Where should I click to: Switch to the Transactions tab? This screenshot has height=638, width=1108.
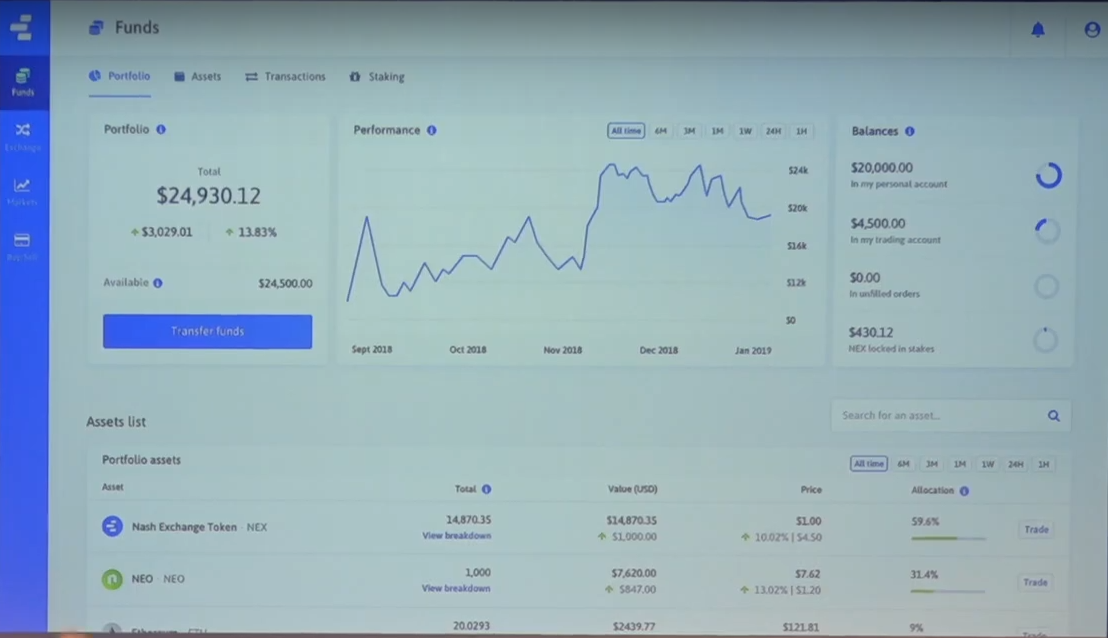pos(285,76)
